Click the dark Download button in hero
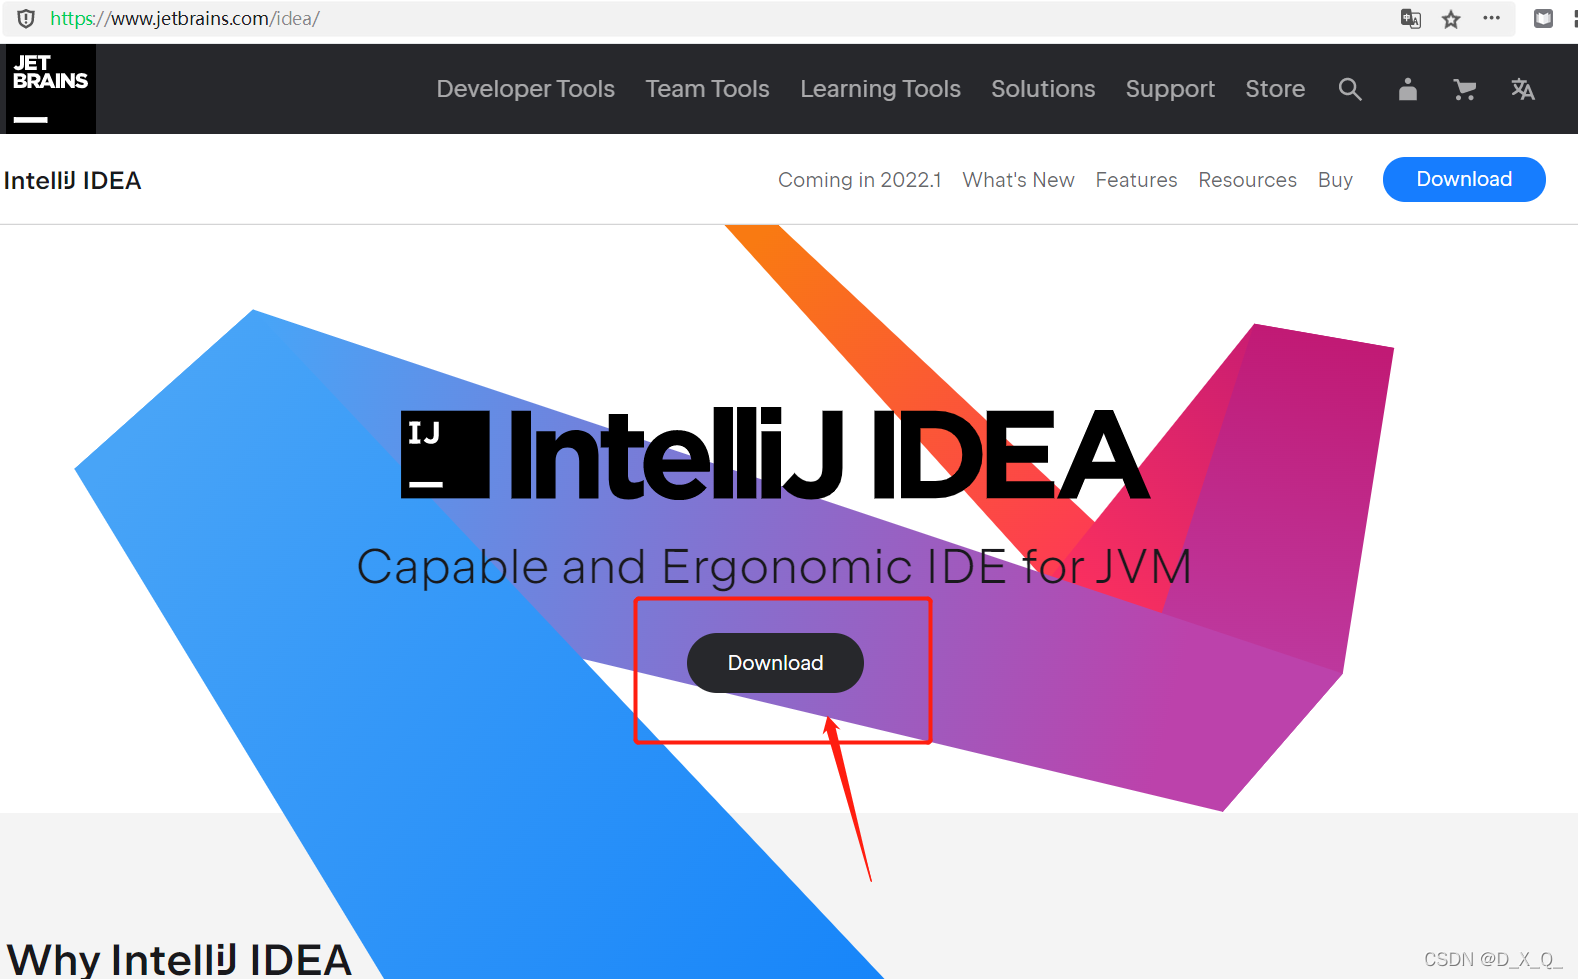Viewport: 1578px width, 979px height. pyautogui.click(x=775, y=663)
